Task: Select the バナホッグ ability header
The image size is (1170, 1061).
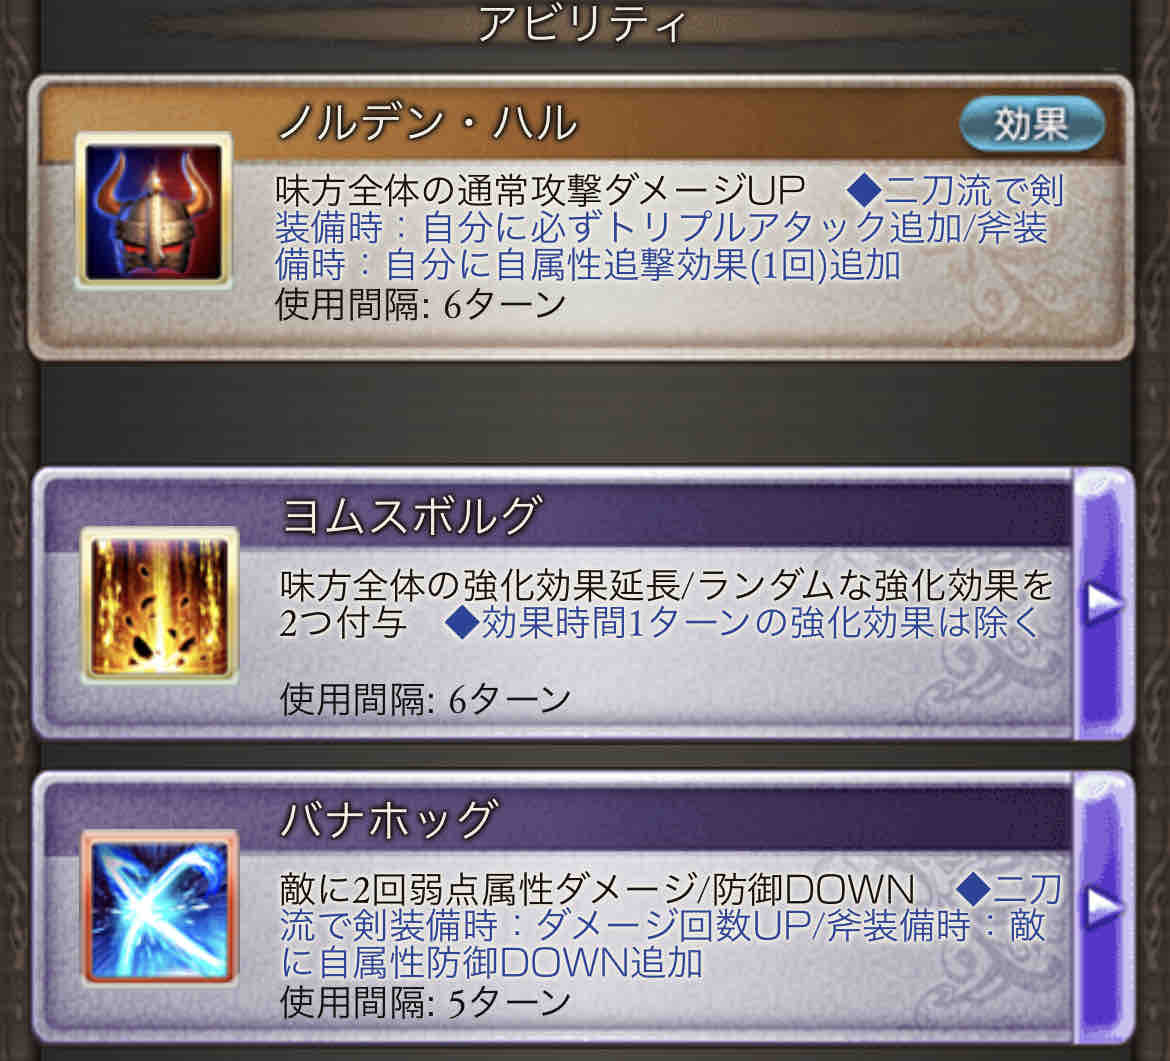Action: 388,819
